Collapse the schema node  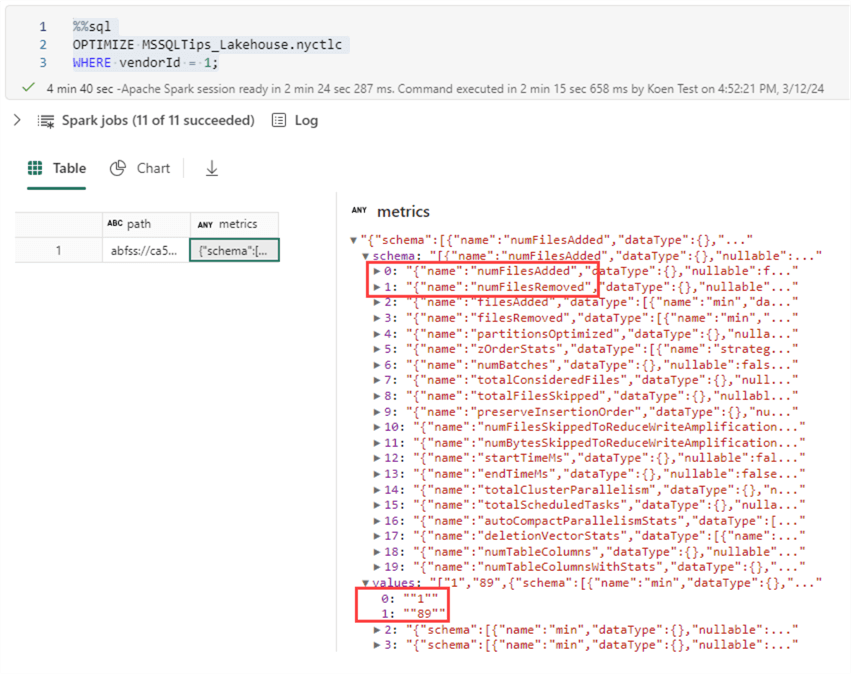coord(365,256)
